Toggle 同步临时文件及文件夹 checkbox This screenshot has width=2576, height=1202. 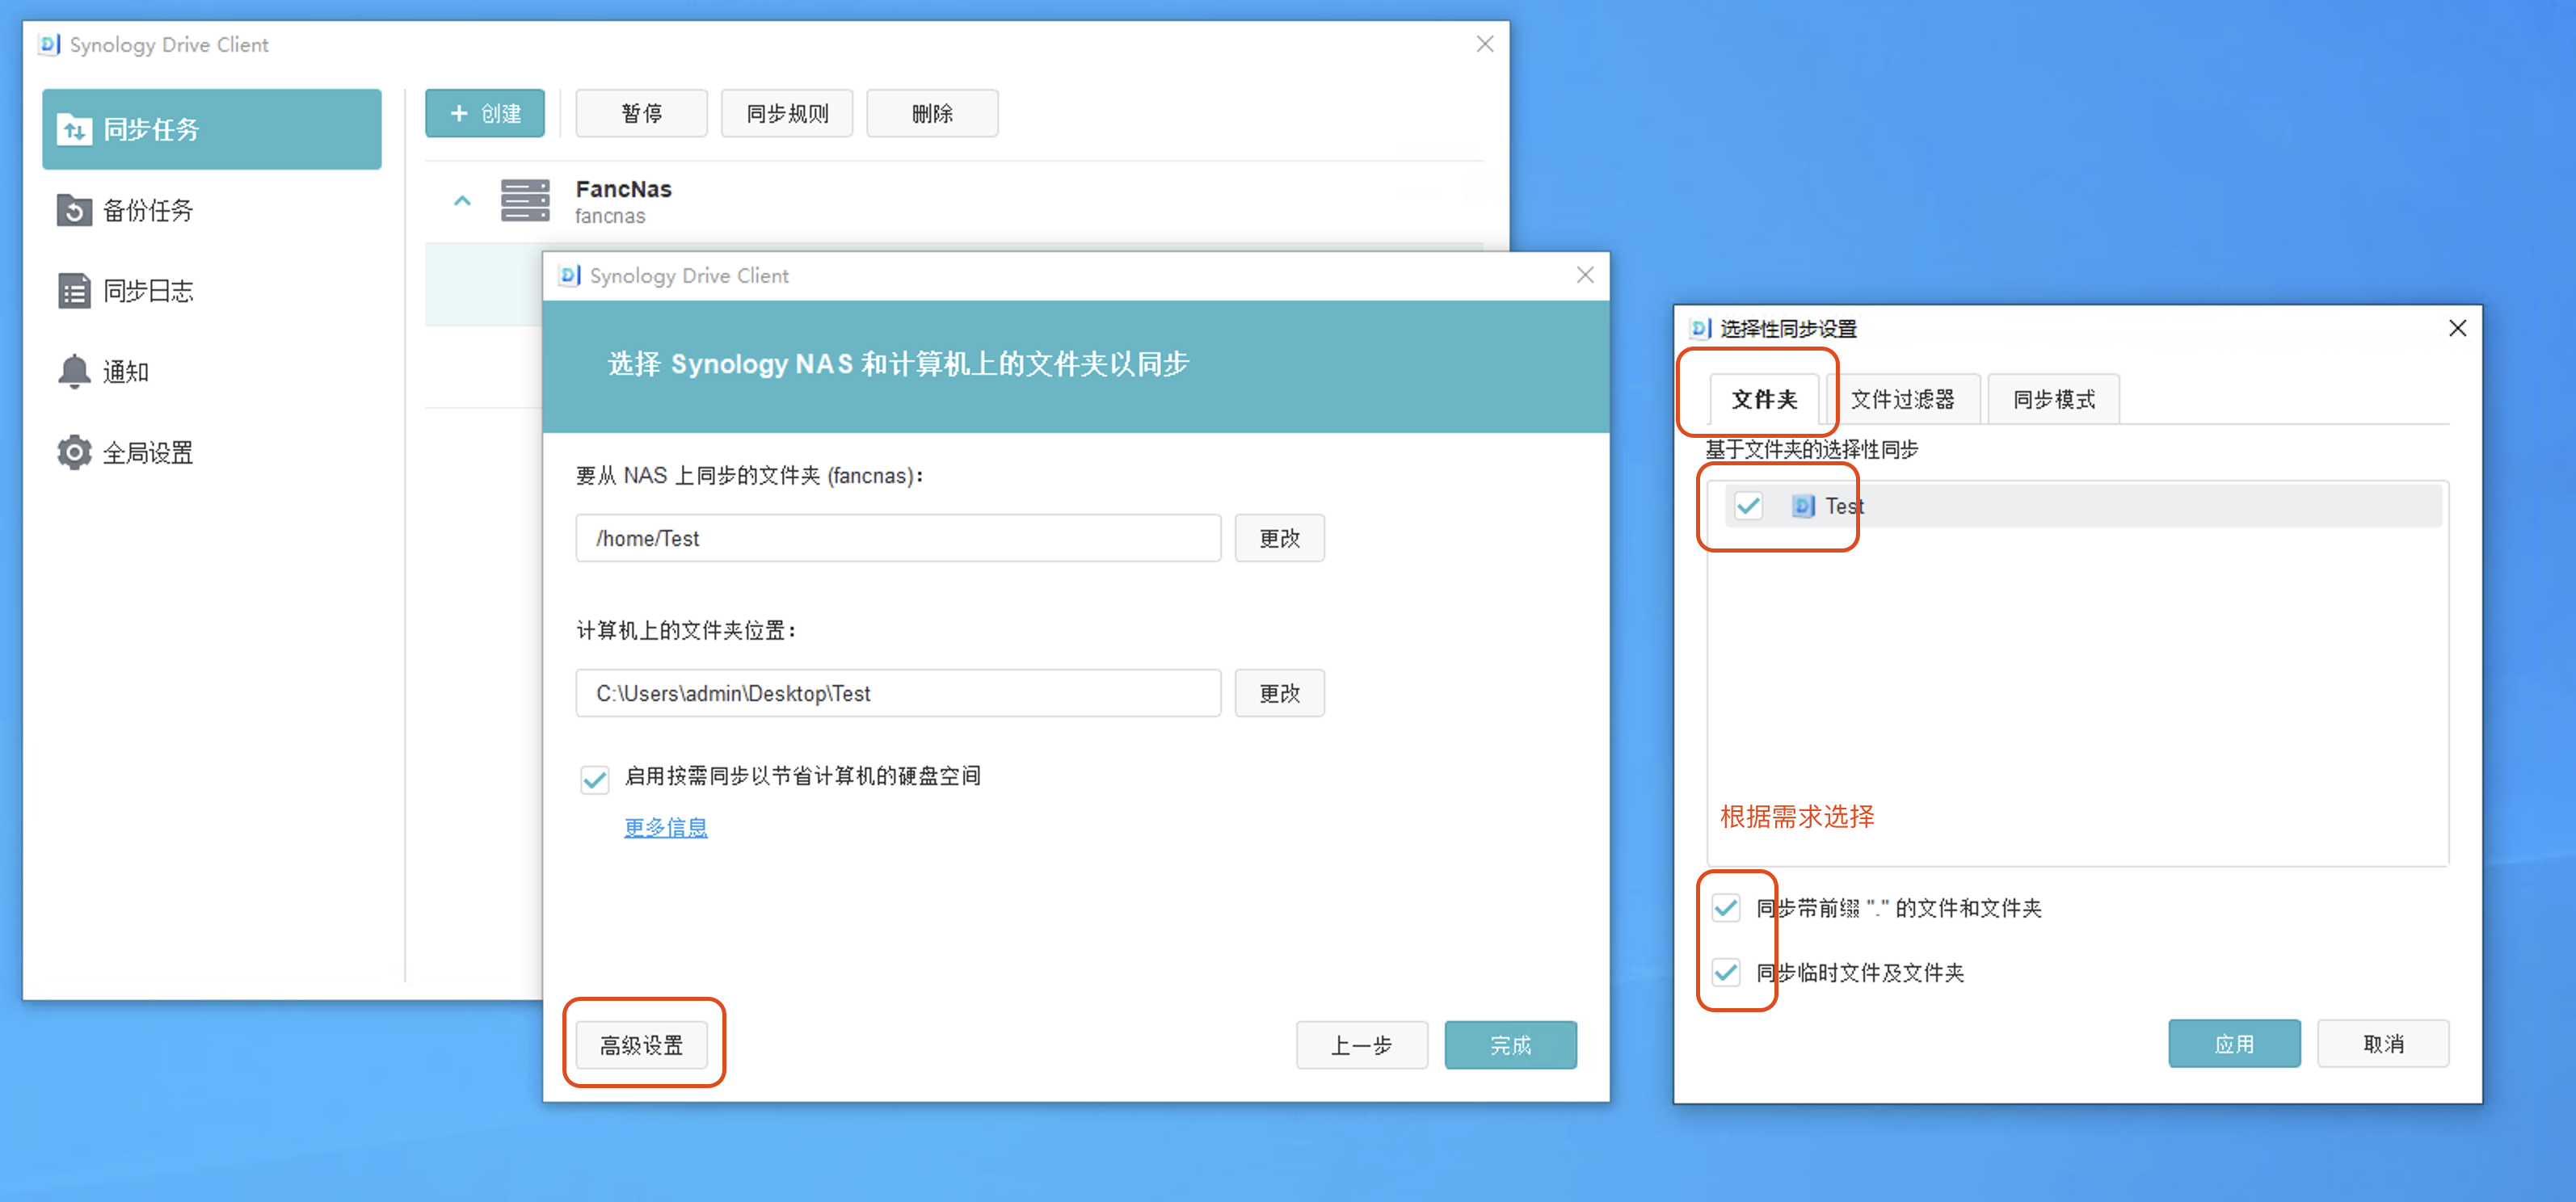coord(1726,972)
